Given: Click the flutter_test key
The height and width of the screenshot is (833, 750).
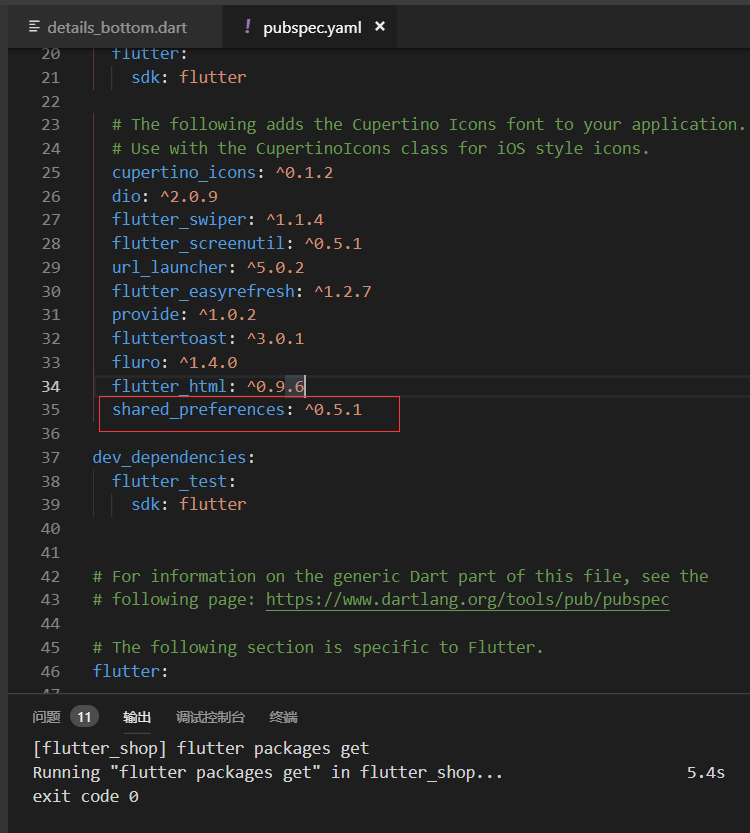Looking at the screenshot, I should coord(169,481).
